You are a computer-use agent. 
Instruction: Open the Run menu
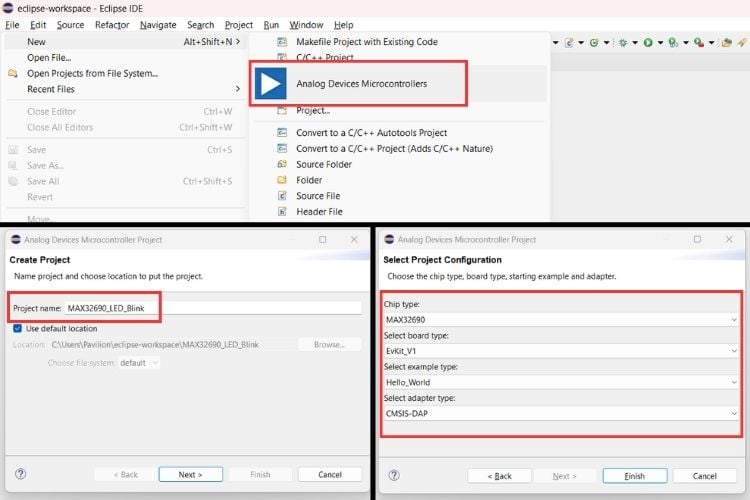[x=271, y=25]
